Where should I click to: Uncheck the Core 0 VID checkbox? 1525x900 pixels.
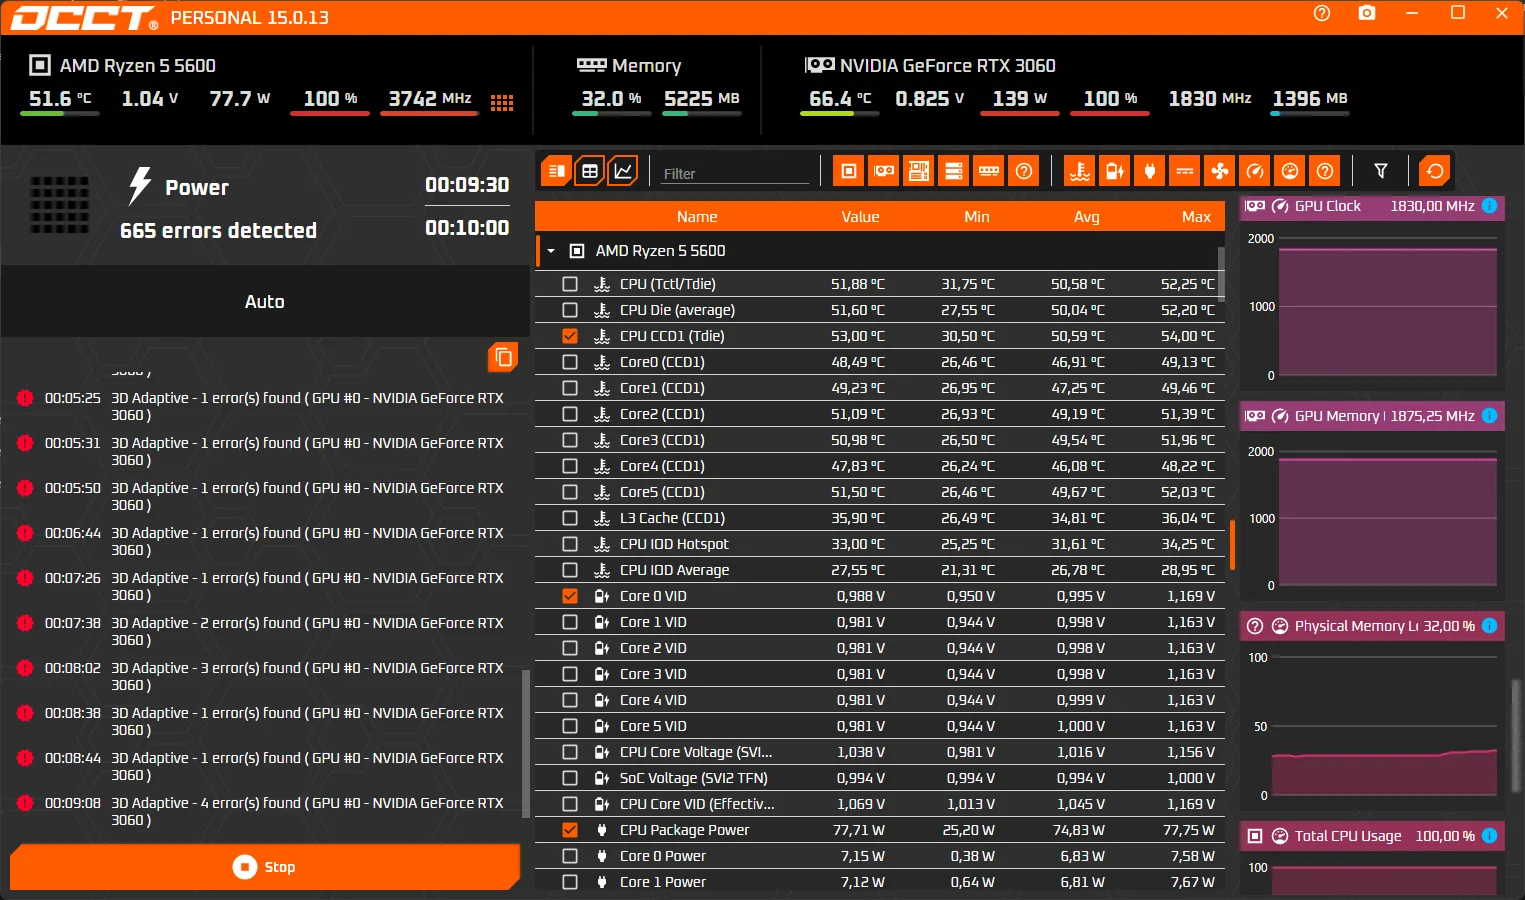click(570, 596)
